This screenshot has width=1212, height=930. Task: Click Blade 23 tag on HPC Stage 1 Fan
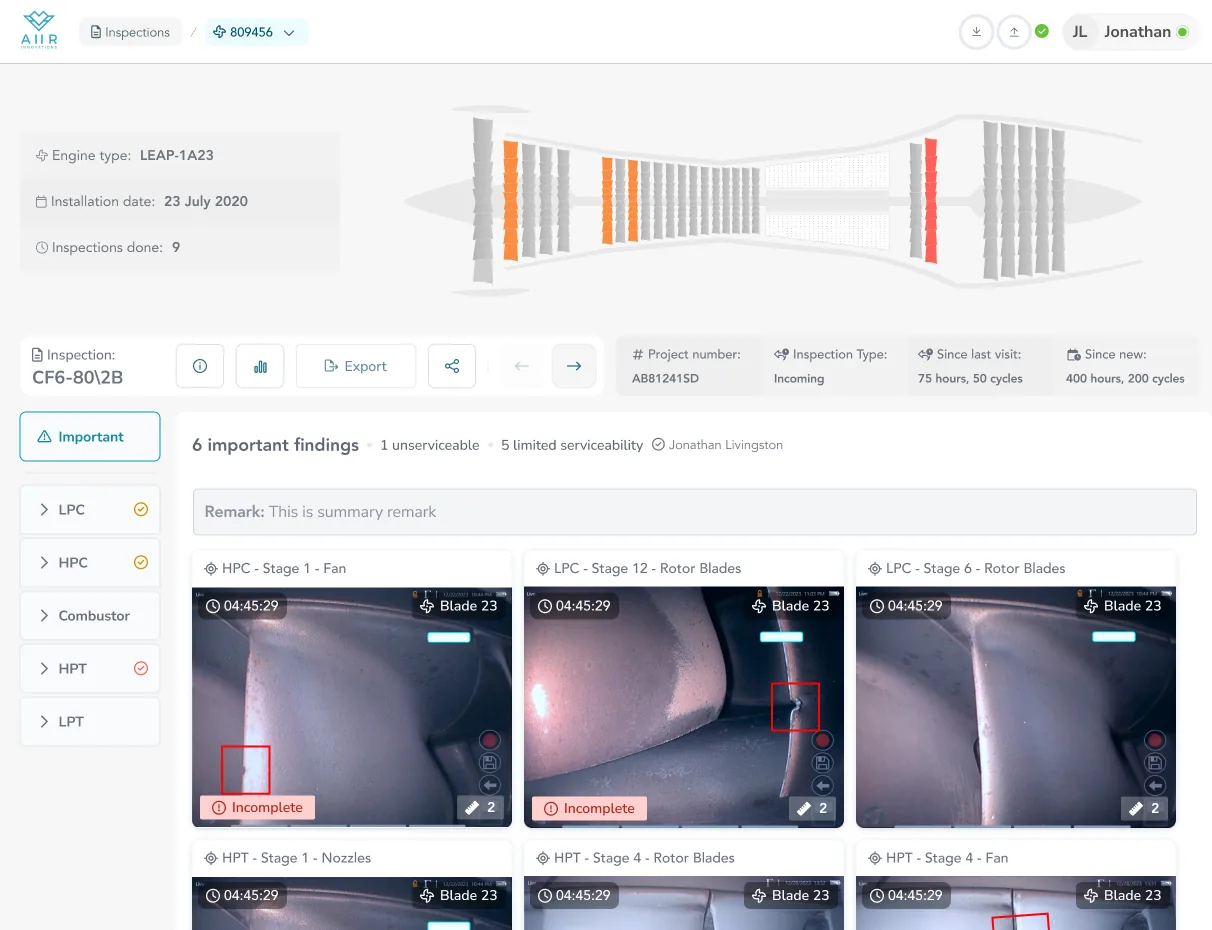[x=458, y=606]
